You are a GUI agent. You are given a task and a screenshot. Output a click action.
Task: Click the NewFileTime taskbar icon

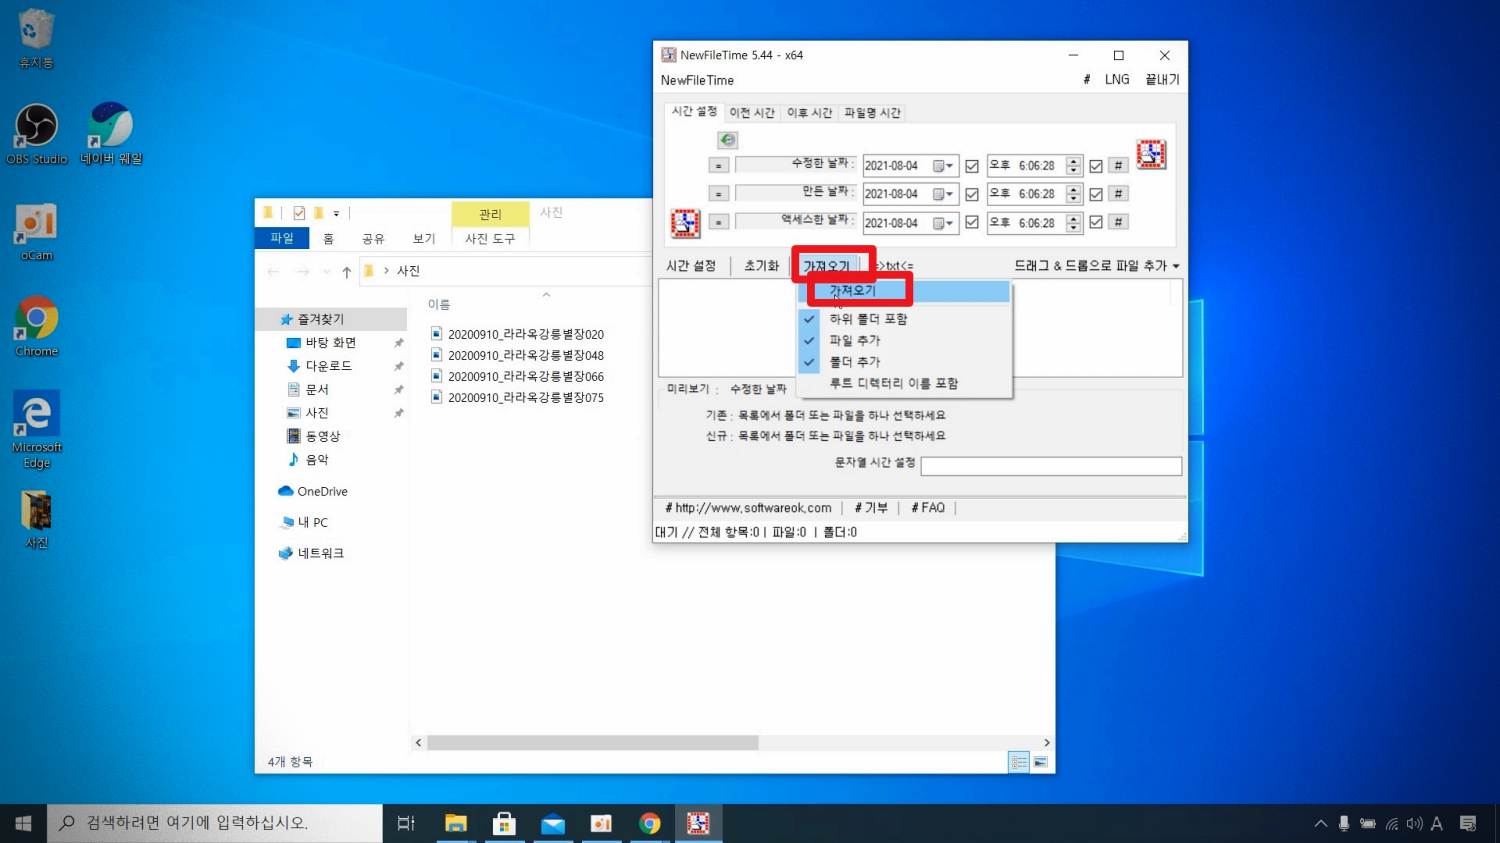click(x=698, y=823)
